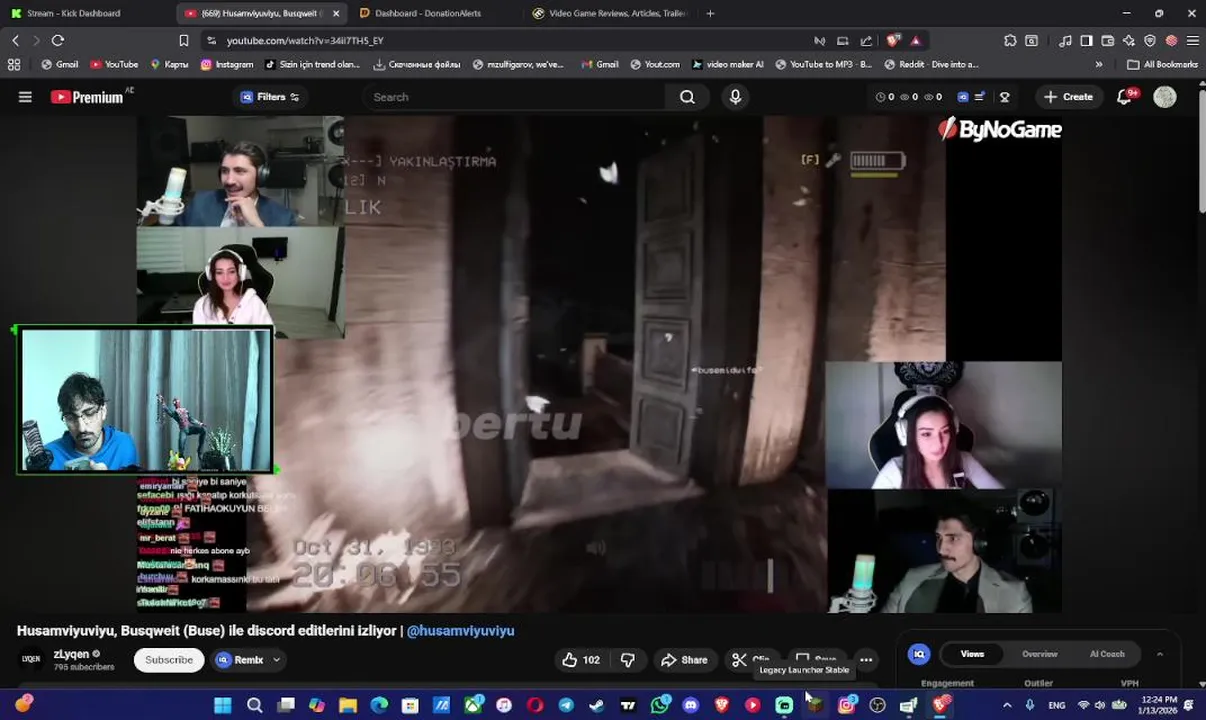Screen dimensions: 1206x720
Task: Open the Brave VPN shield icon
Action: coord(1150,40)
